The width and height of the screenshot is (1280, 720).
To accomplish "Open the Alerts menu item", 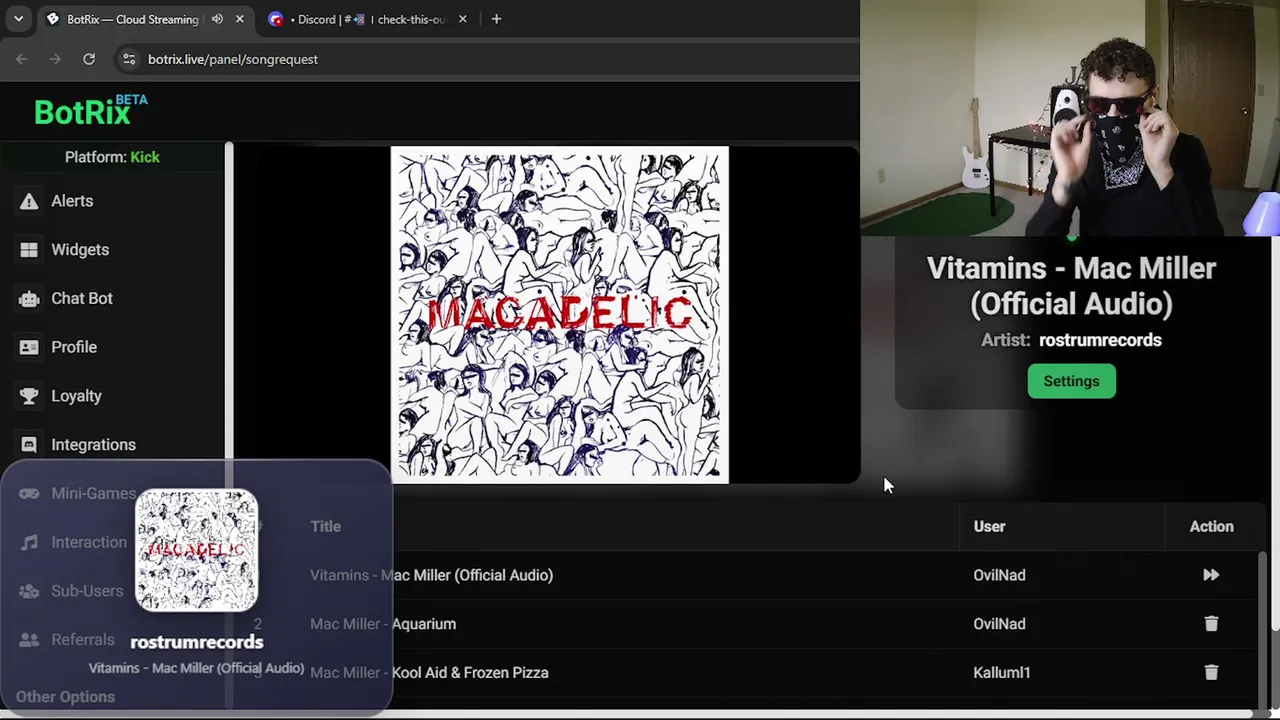I will pos(72,201).
